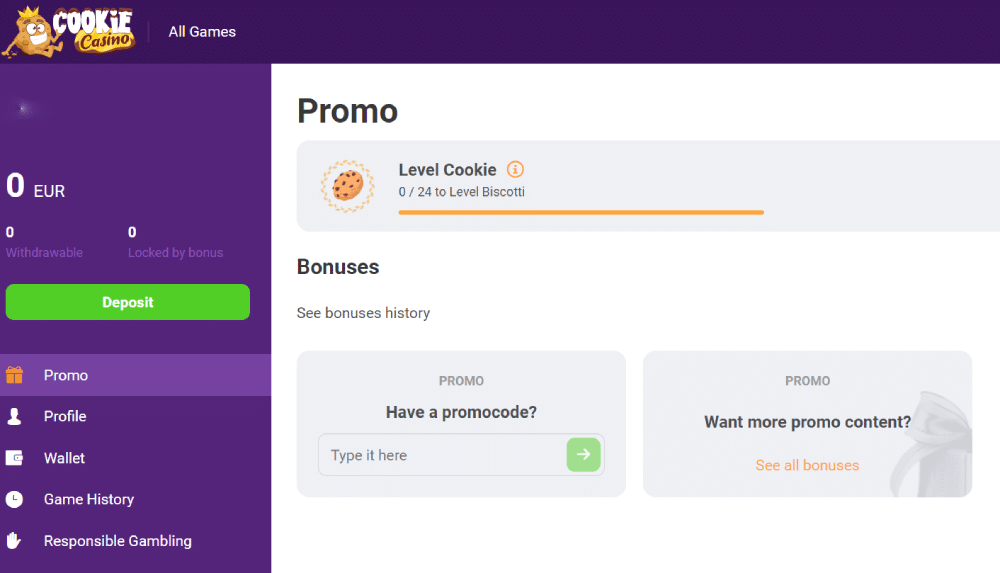Click the Responsible Gambling hand icon

pyautogui.click(x=13, y=540)
